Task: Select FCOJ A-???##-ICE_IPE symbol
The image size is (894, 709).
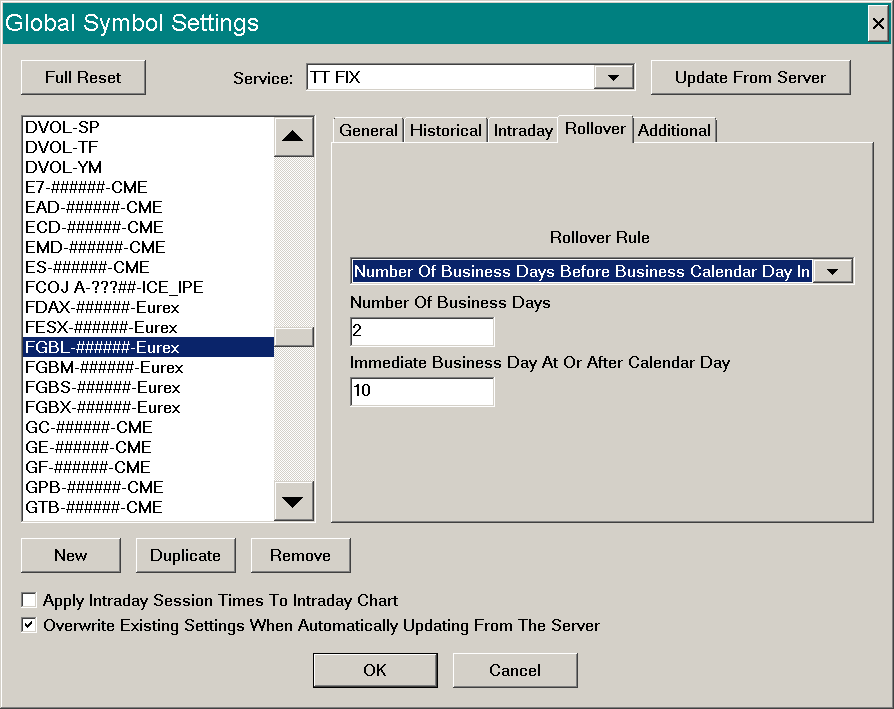Action: (148, 287)
